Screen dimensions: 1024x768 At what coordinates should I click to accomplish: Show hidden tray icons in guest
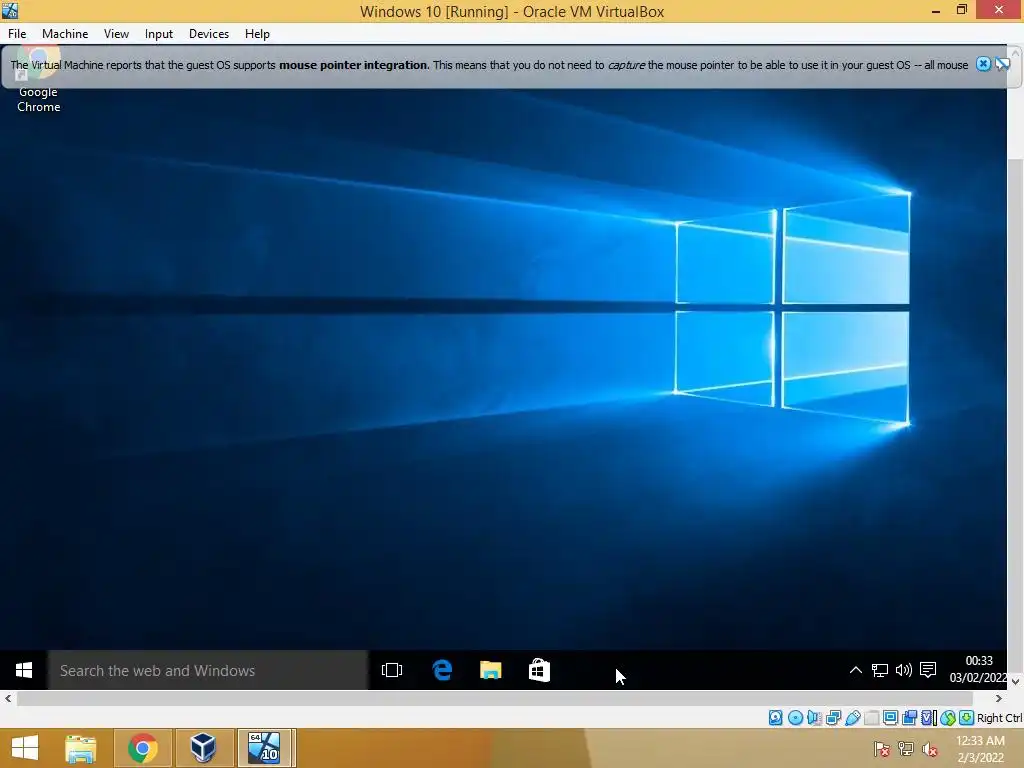(856, 670)
